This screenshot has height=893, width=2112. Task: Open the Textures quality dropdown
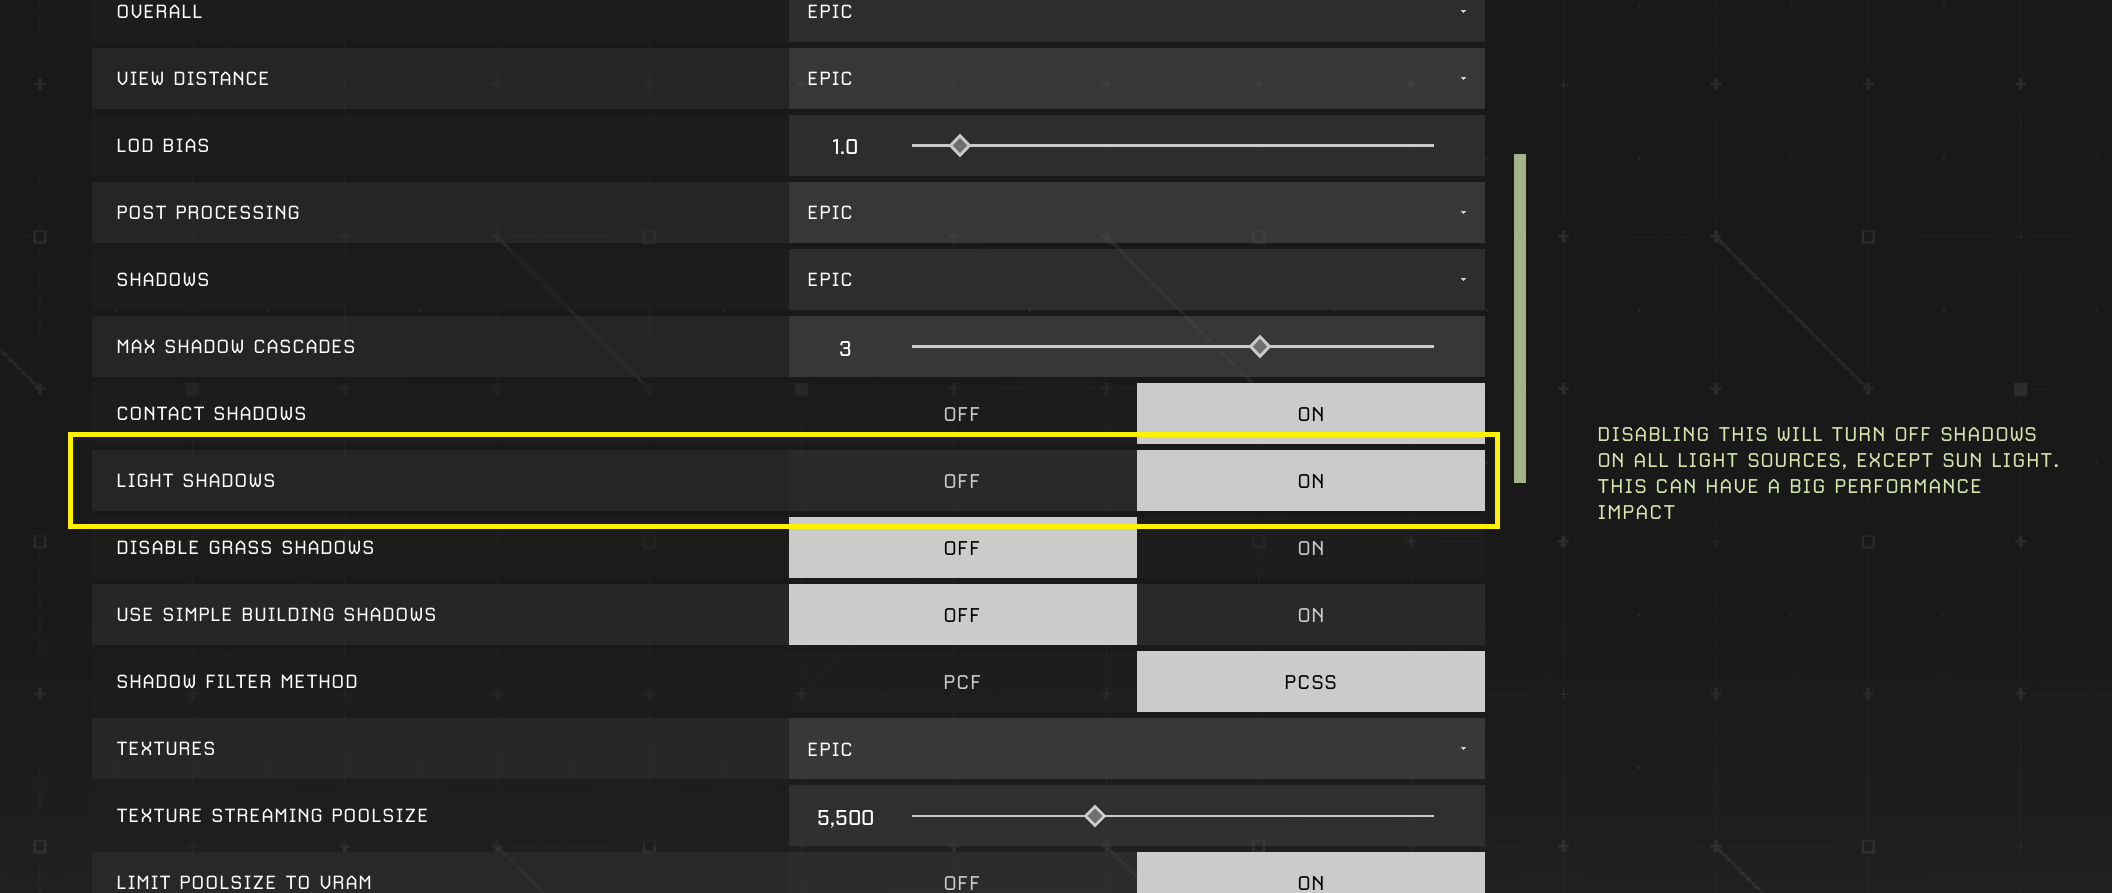(1136, 748)
